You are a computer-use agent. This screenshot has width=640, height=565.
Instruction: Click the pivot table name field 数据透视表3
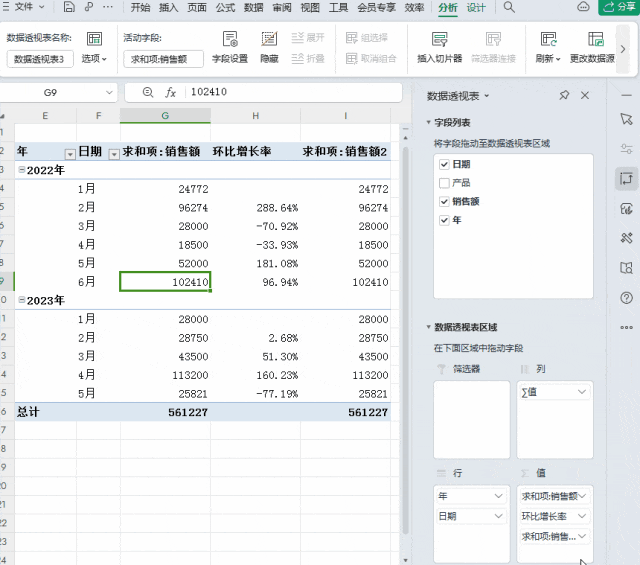coord(40,59)
